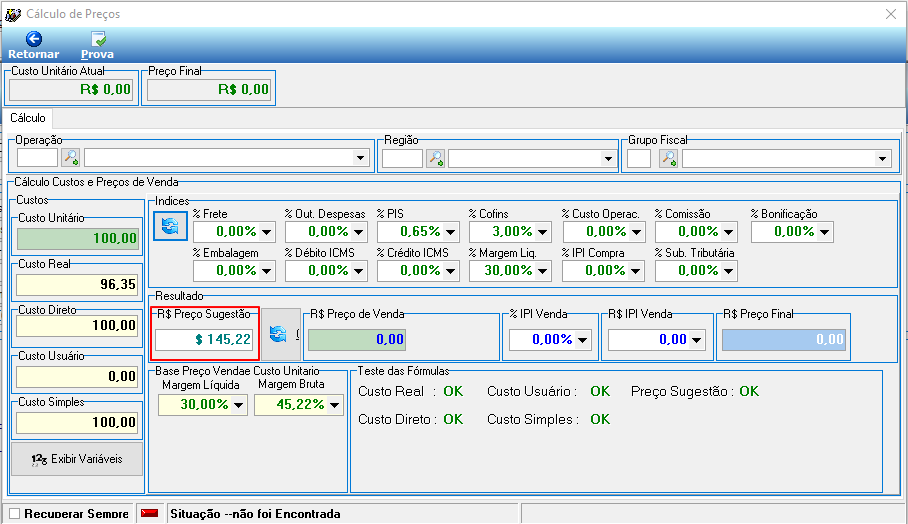The height and width of the screenshot is (524, 908).
Task: Open the R$ IPI Venda dropdown arrow
Action: pyautogui.click(x=697, y=340)
